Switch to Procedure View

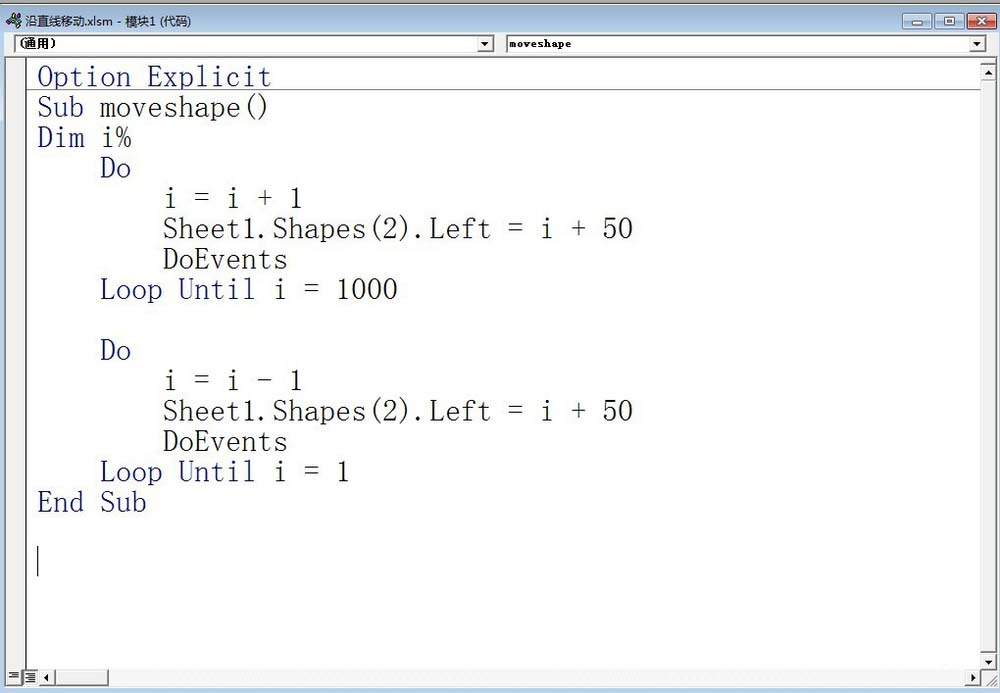point(13,678)
